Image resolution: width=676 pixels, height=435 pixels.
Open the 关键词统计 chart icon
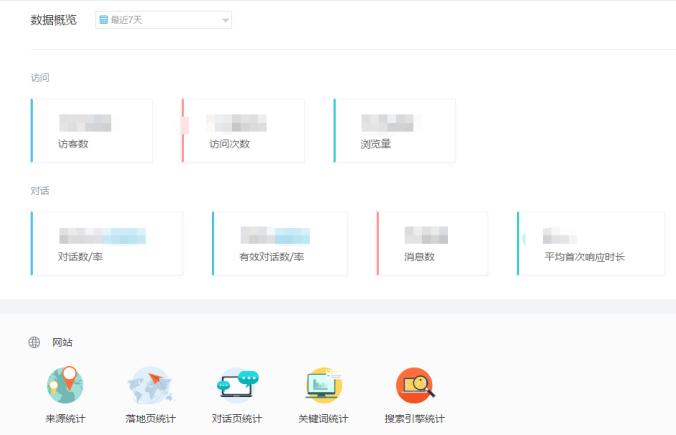click(323, 385)
